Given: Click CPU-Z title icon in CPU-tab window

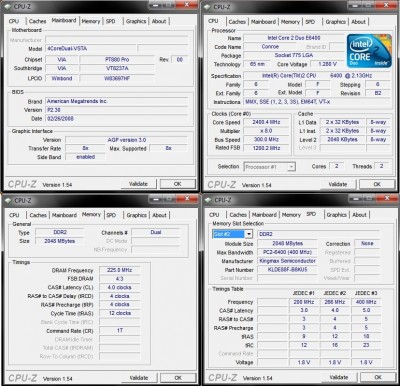Looking at the screenshot, I should (207, 7).
